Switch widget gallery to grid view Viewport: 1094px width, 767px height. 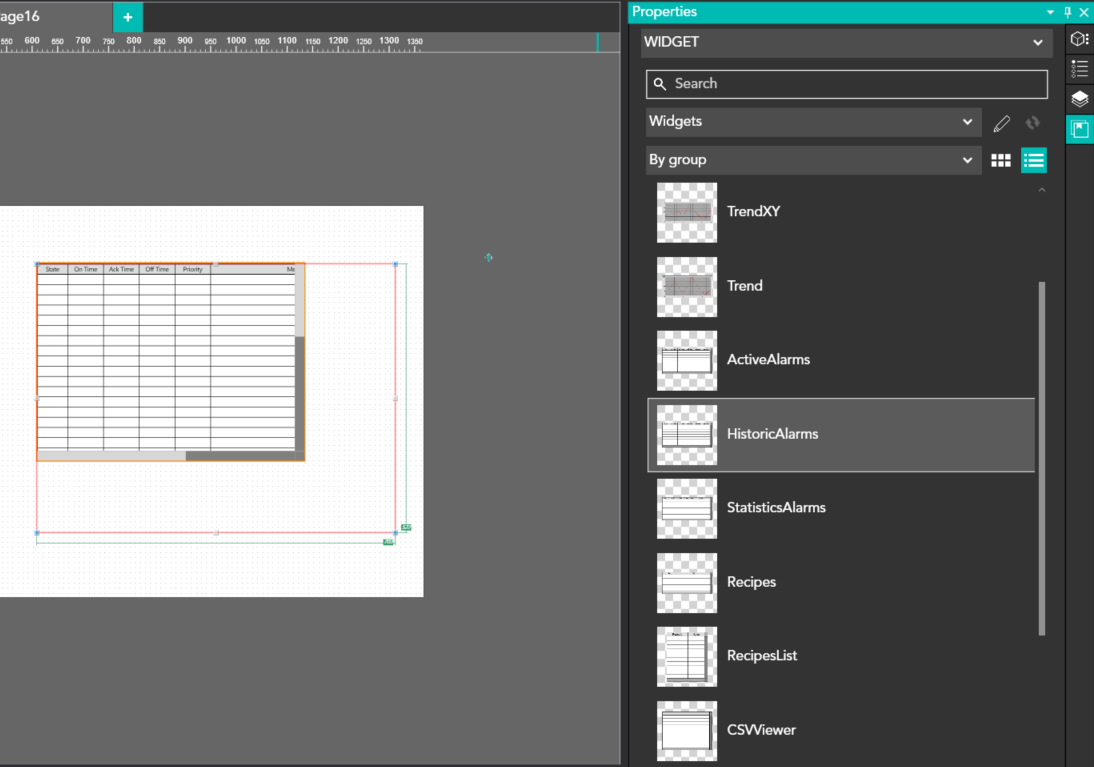pos(1001,160)
